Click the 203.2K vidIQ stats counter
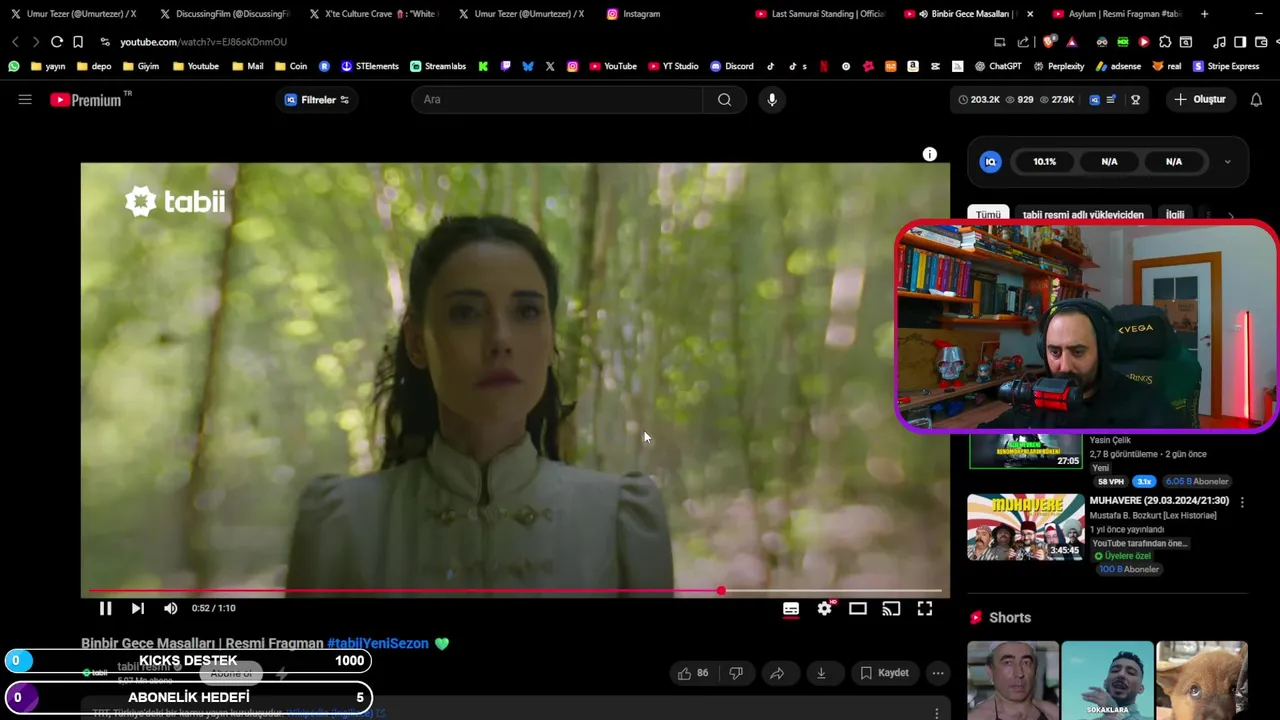This screenshot has width=1280, height=720. 979,100
